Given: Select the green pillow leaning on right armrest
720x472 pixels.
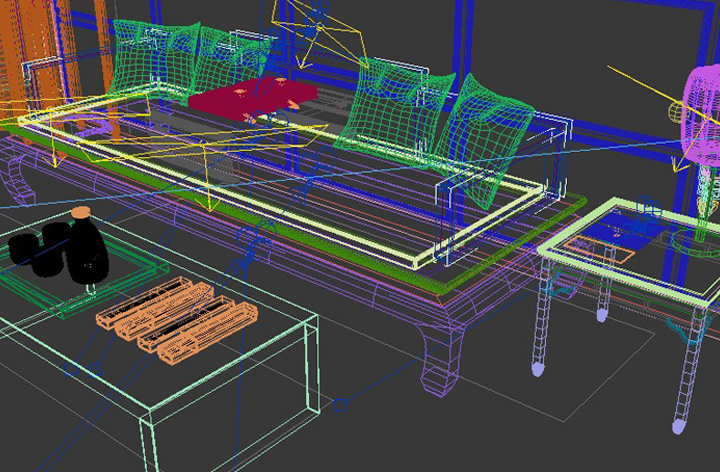Looking at the screenshot, I should [484, 140].
